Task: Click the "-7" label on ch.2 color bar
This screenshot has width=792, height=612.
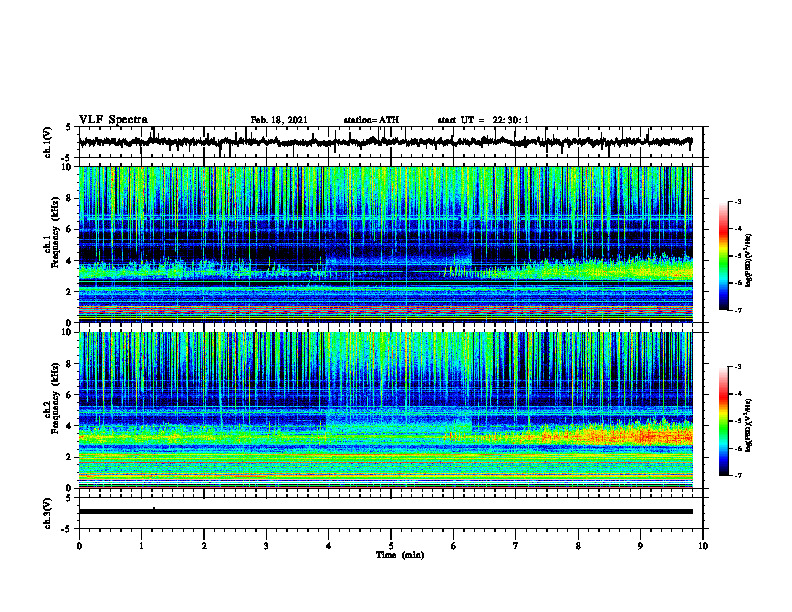Action: coord(738,475)
